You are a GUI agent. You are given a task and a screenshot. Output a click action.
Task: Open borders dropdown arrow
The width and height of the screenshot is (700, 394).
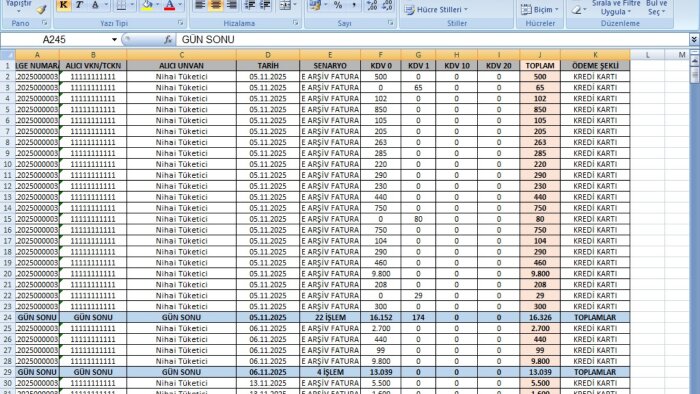point(132,5)
